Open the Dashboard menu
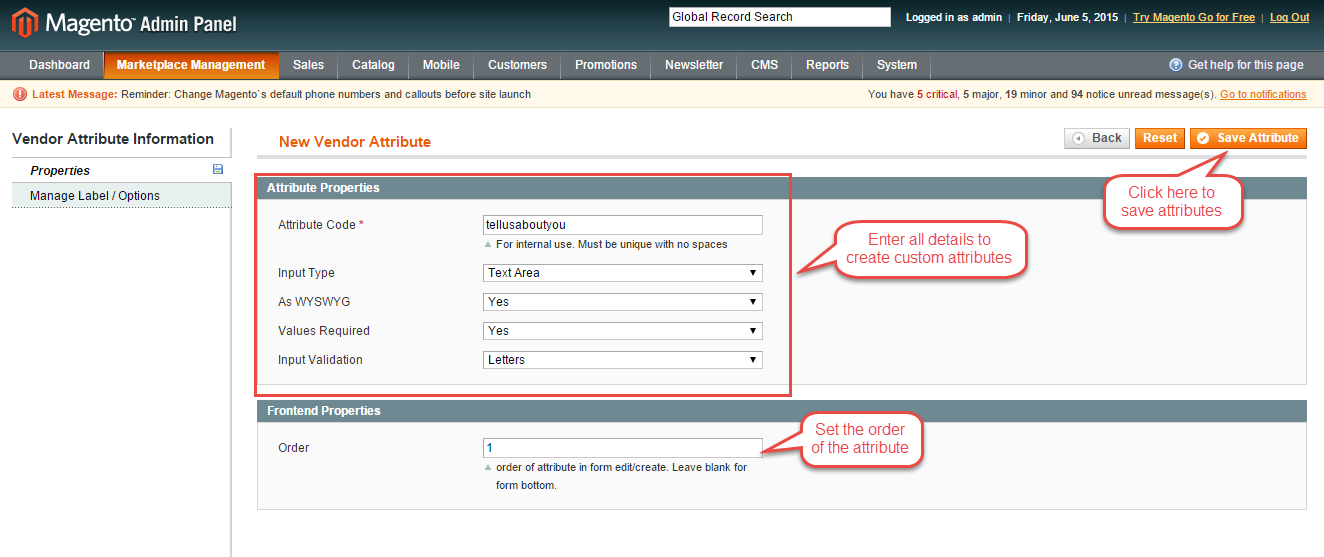This screenshot has height=557, width=1324. tap(59, 65)
